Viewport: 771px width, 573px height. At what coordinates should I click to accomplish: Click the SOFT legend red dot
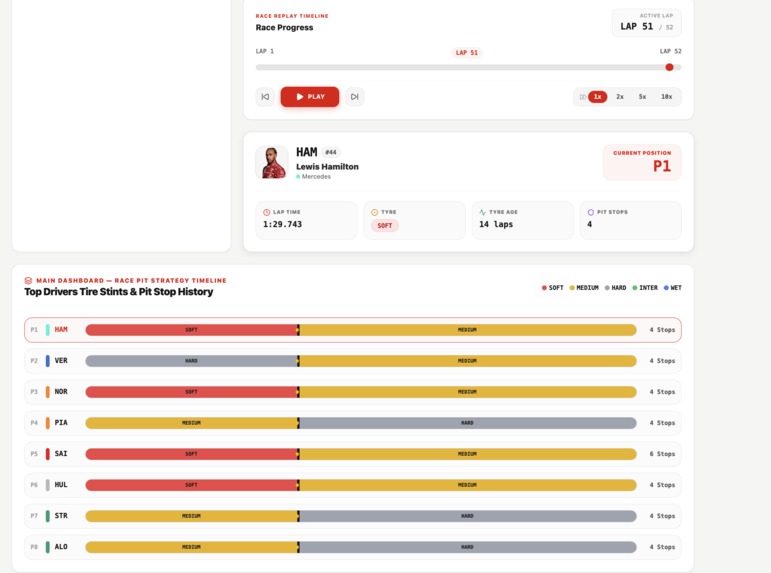tap(544, 288)
